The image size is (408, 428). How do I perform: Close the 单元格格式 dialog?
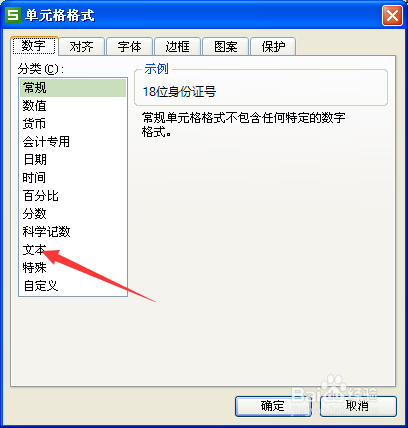[392, 15]
